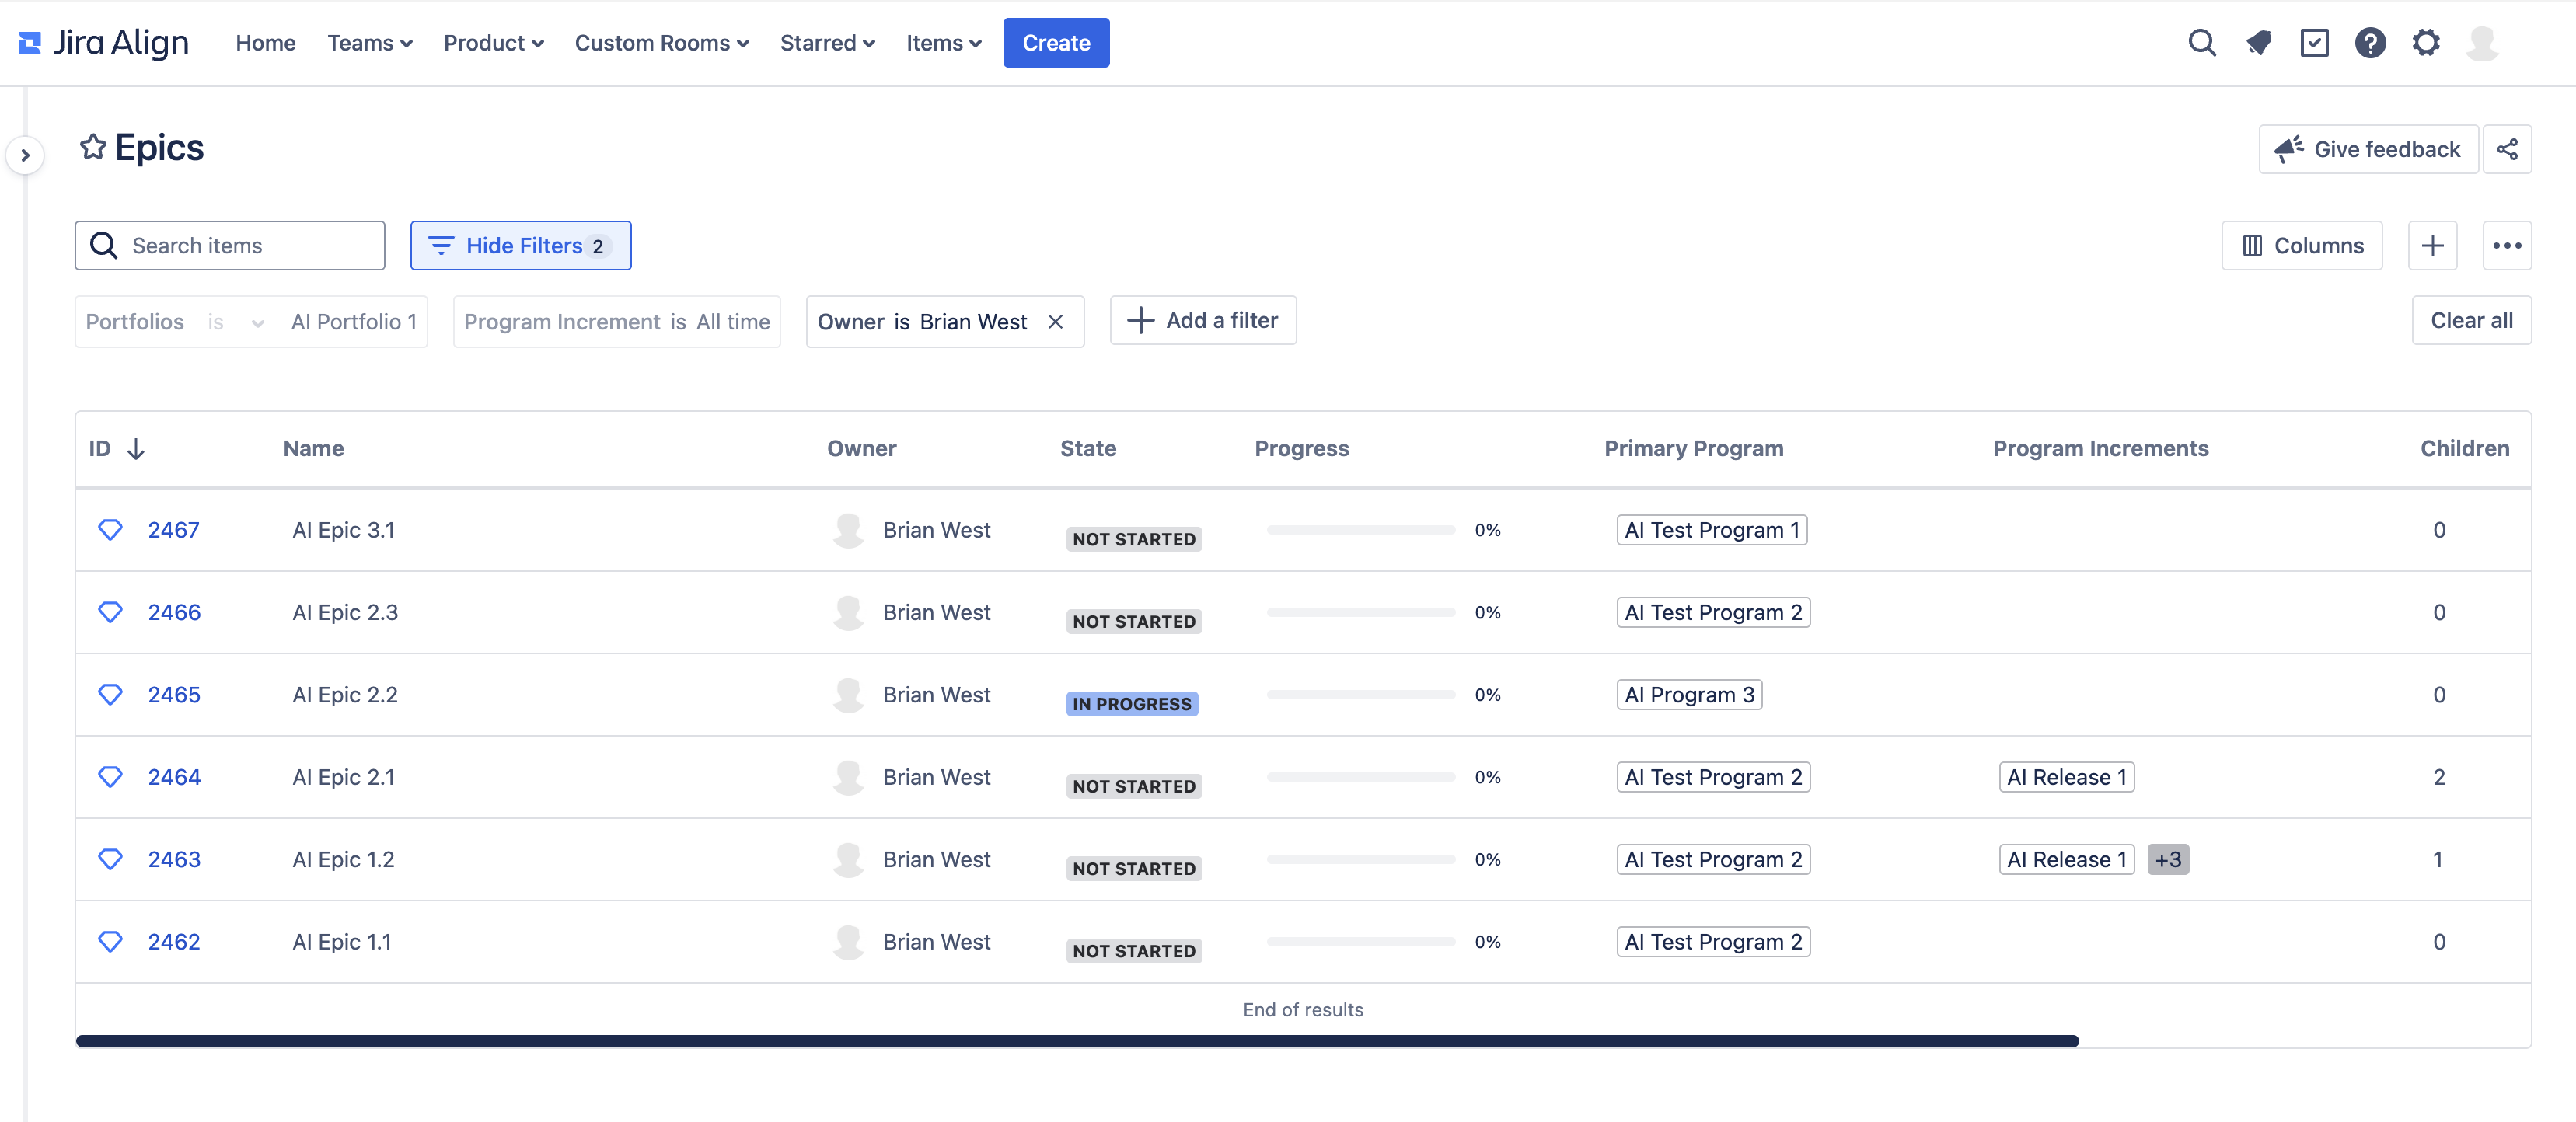Open the settings gear icon

pos(2426,43)
